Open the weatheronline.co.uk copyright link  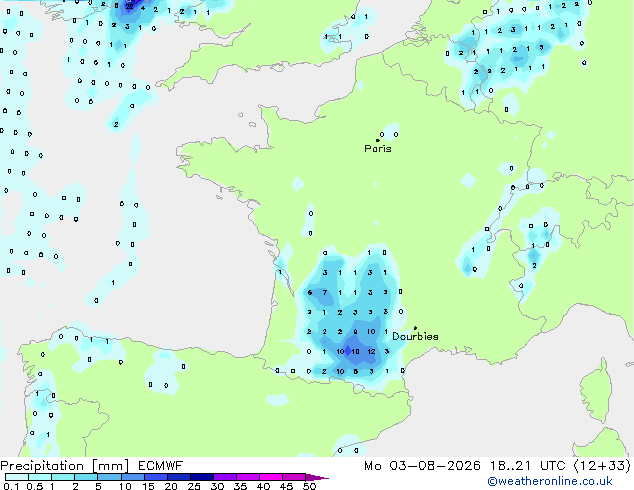550,481
